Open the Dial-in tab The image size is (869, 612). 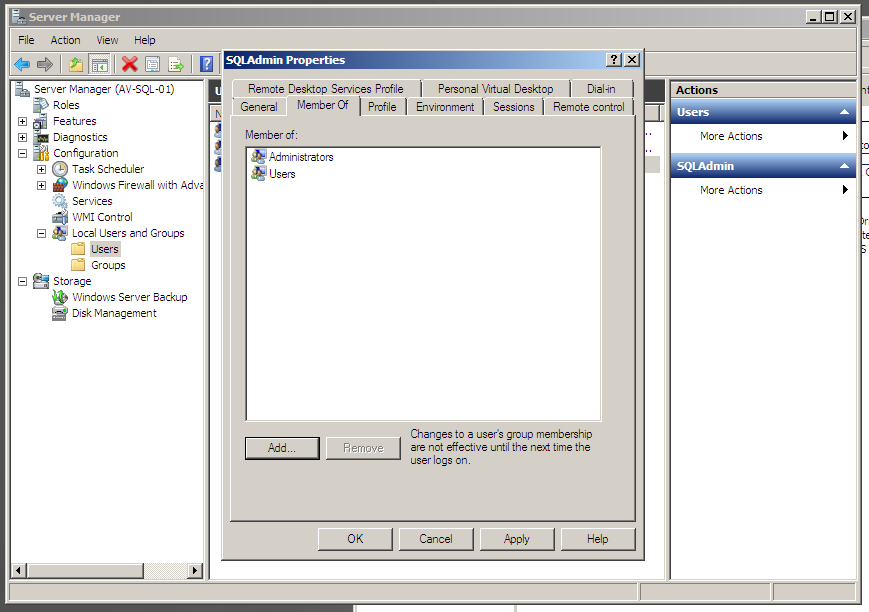point(601,89)
